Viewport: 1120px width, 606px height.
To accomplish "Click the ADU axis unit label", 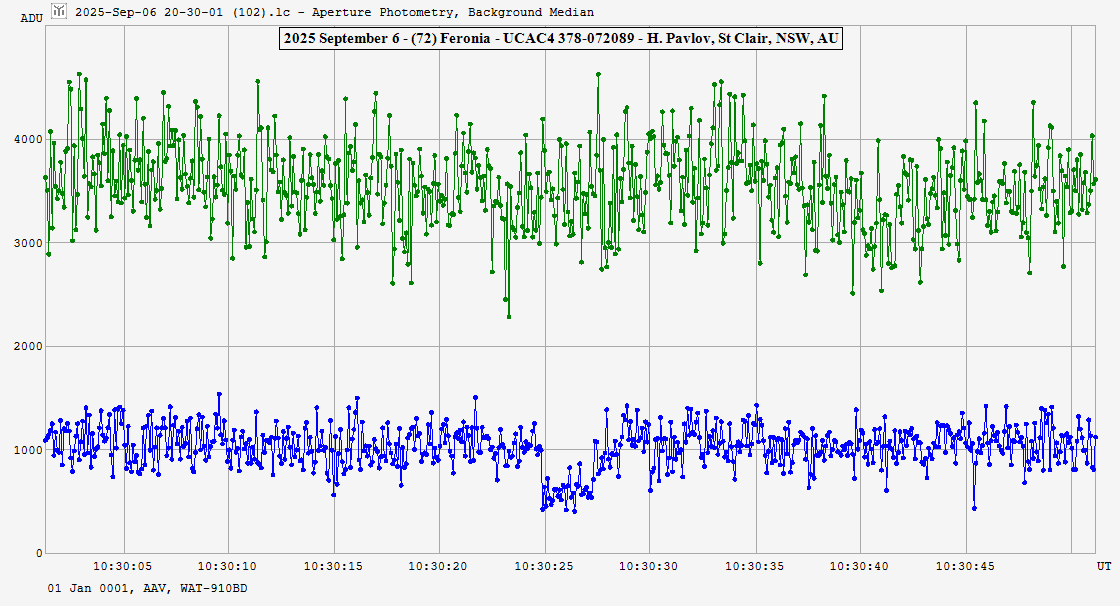I will click(31, 18).
